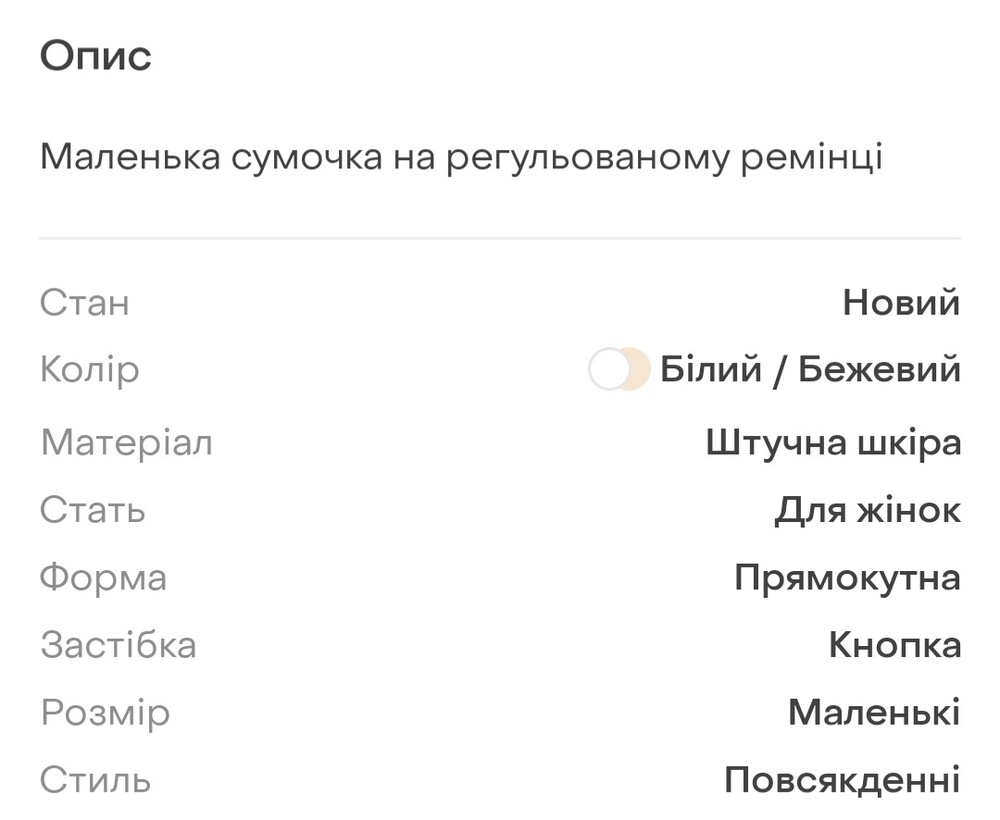Click the "Прямокутна" shape value
Image resolution: width=1000 pixels, height=820 pixels.
tap(847, 578)
